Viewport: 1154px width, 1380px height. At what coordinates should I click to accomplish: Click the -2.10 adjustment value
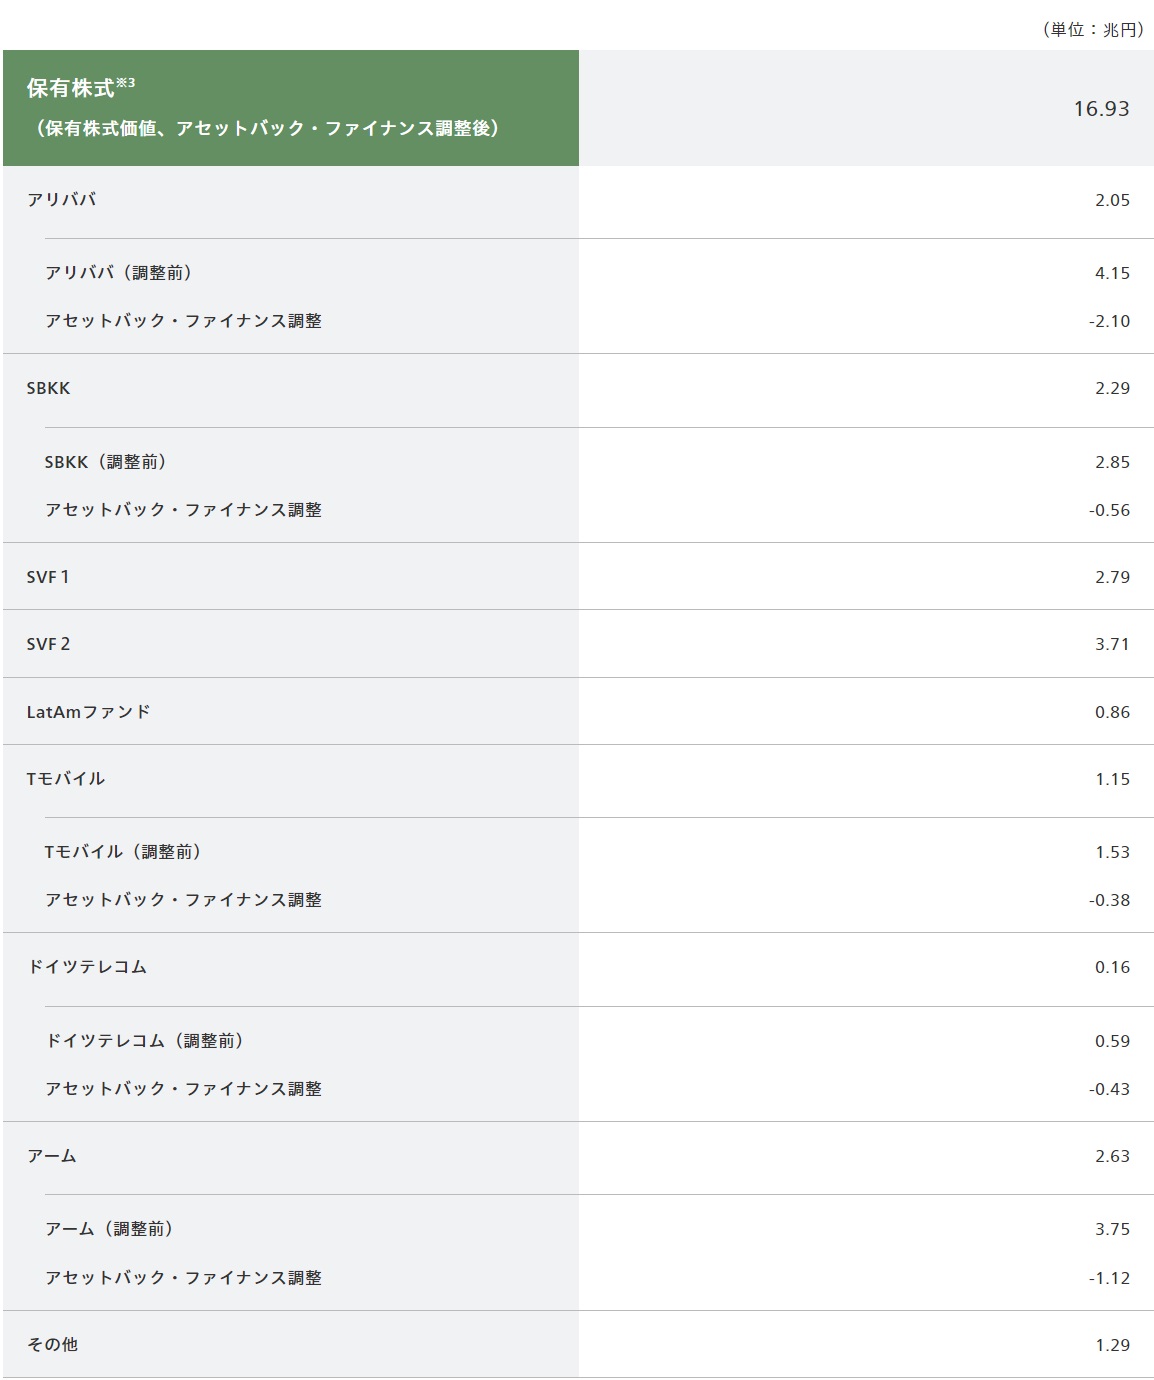(1109, 321)
